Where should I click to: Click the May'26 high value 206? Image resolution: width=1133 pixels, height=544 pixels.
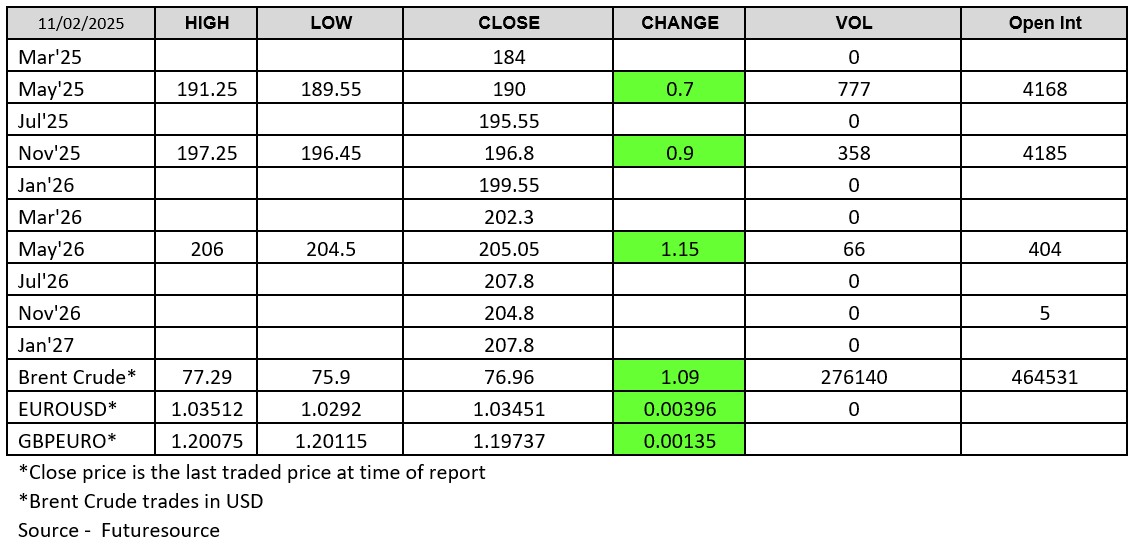click(207, 249)
